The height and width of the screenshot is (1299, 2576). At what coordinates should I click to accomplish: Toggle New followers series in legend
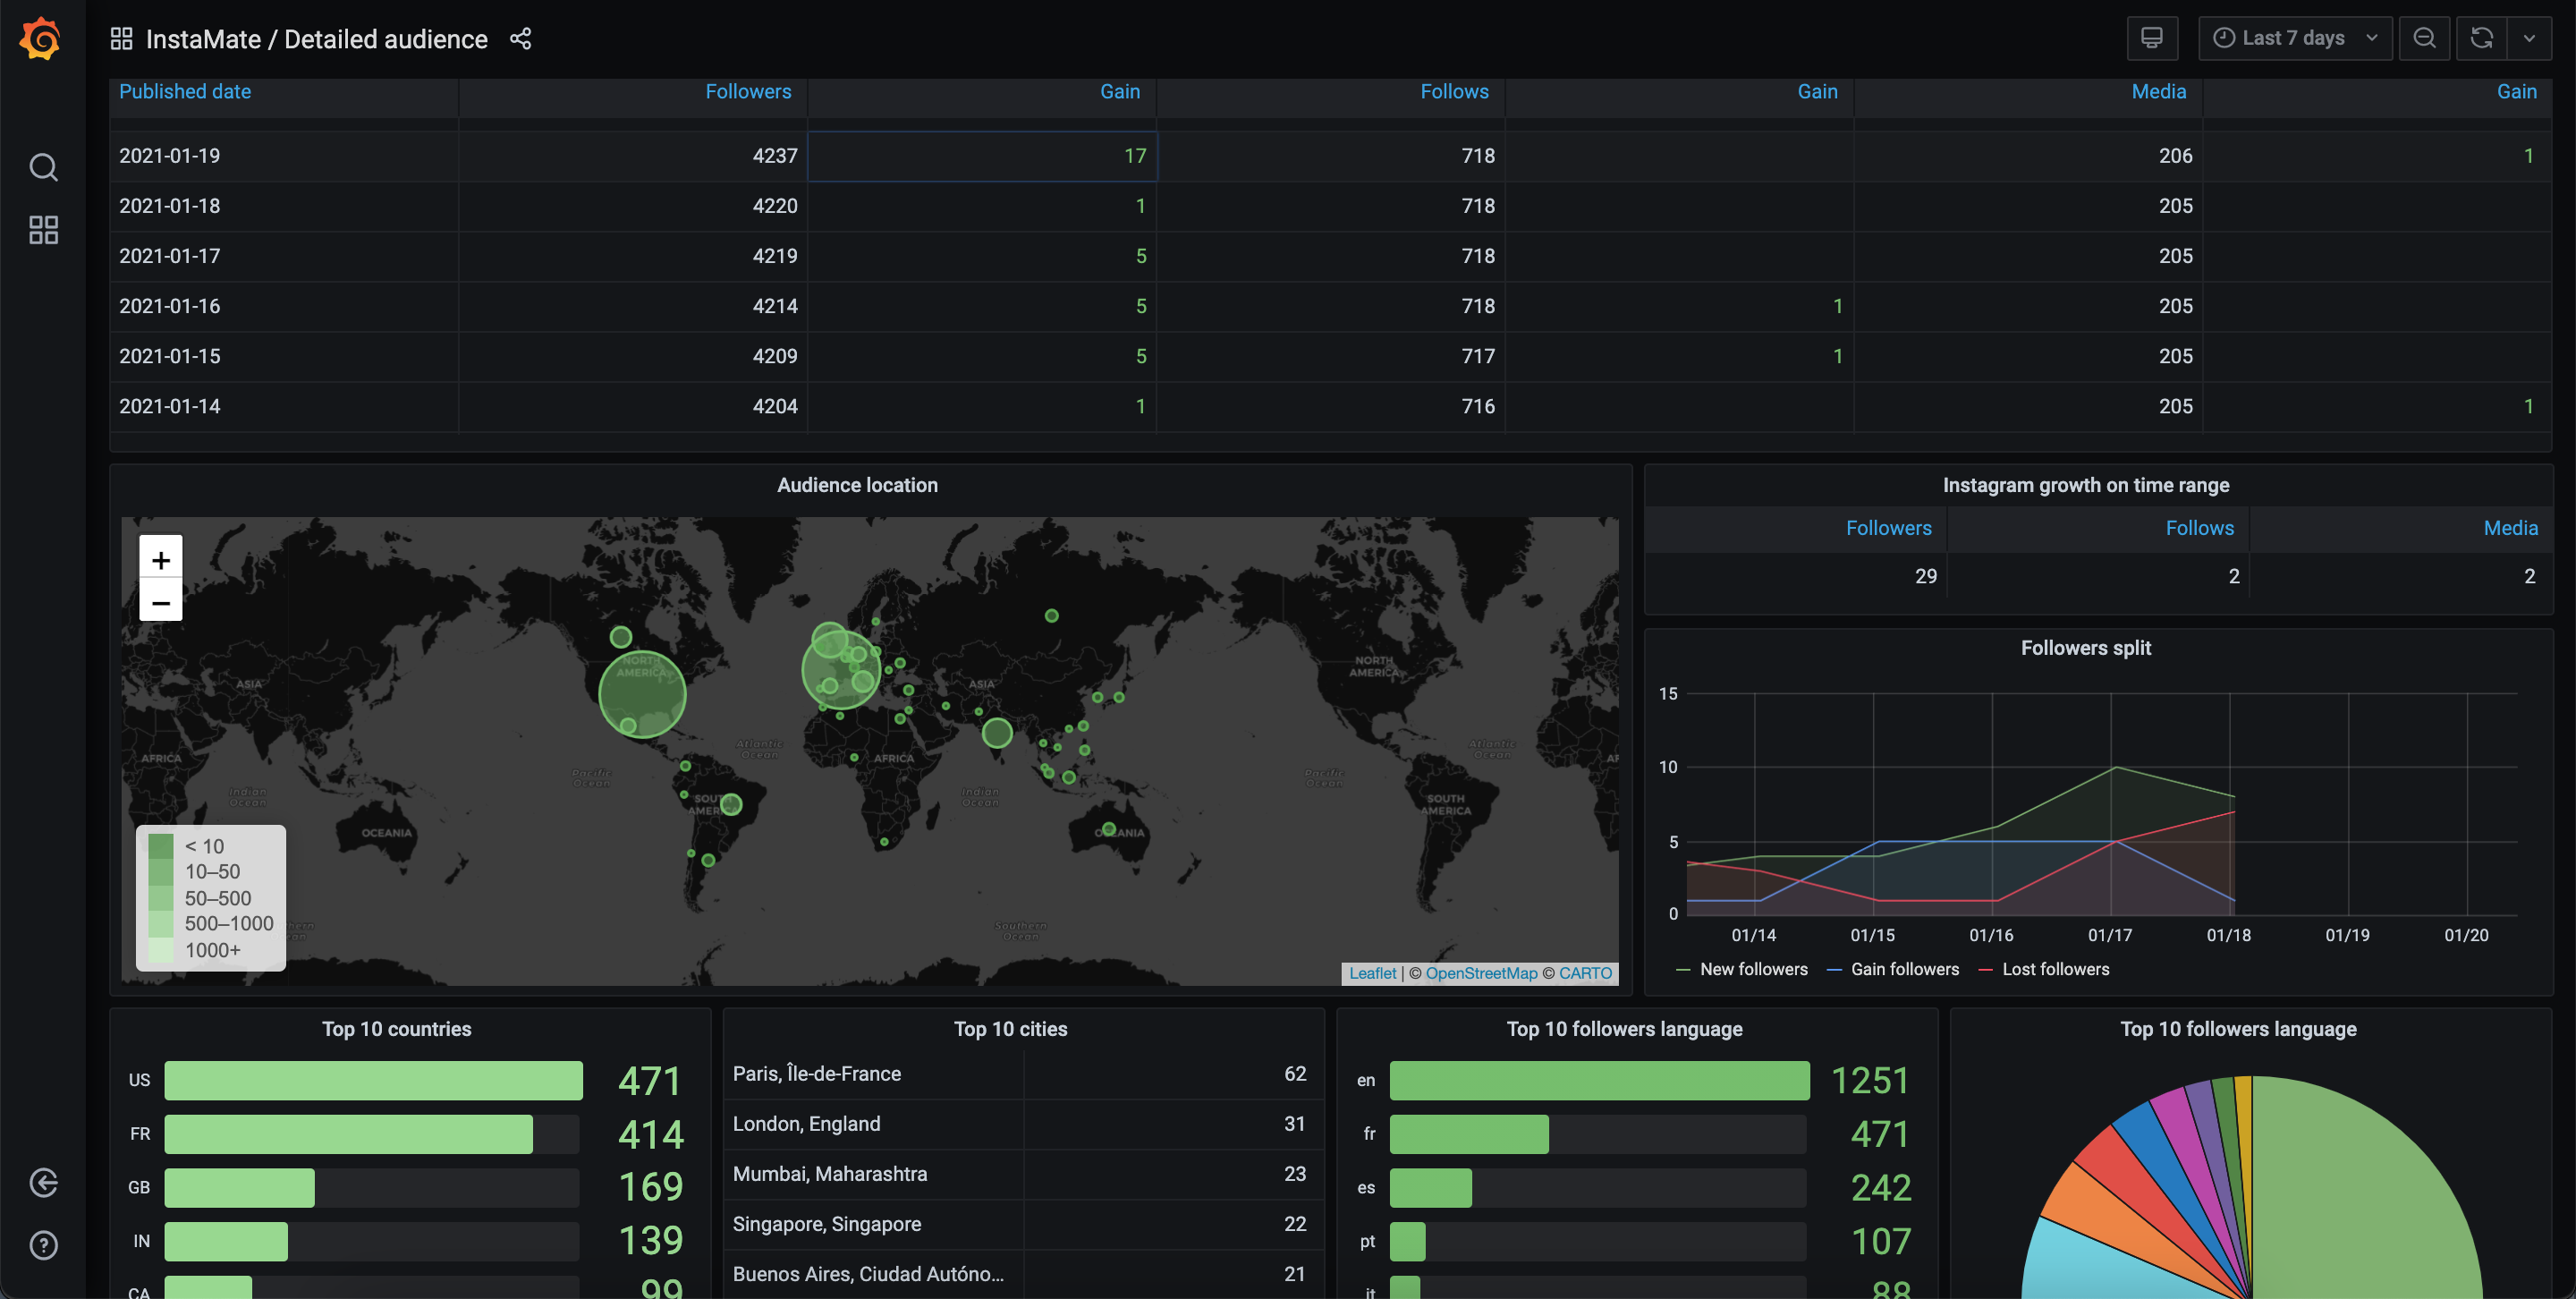tap(1753, 969)
